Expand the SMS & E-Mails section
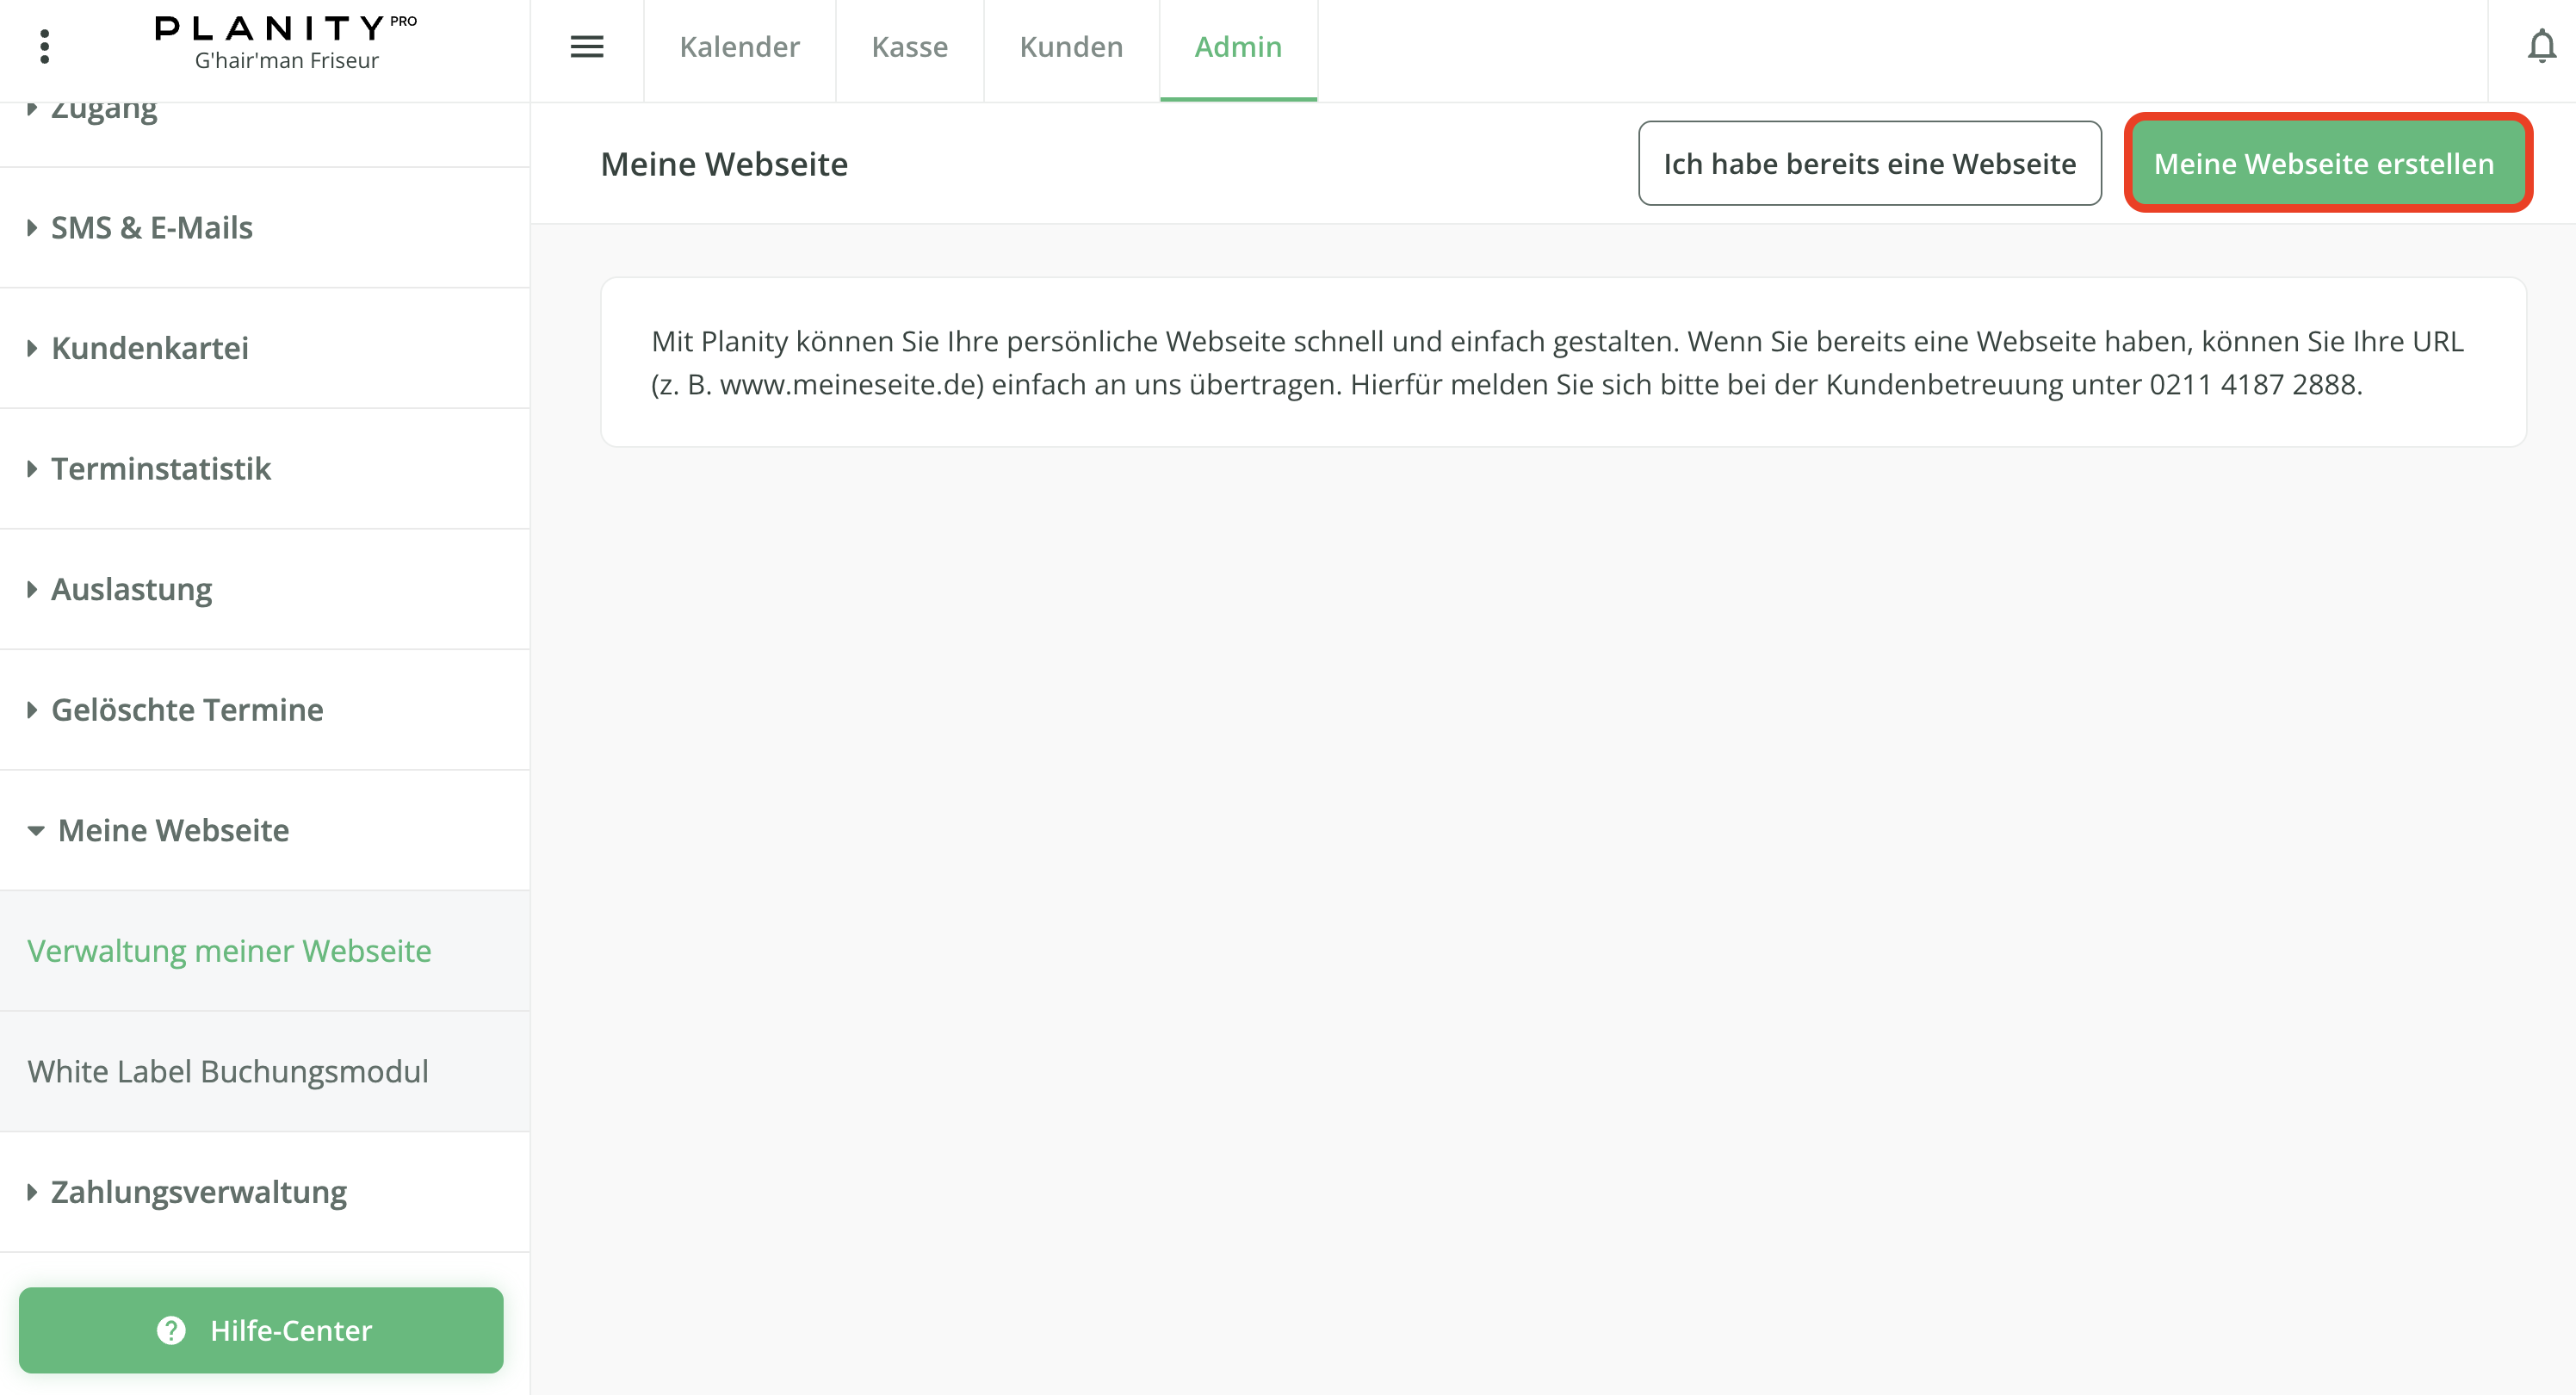This screenshot has width=2576, height=1395. click(151, 227)
